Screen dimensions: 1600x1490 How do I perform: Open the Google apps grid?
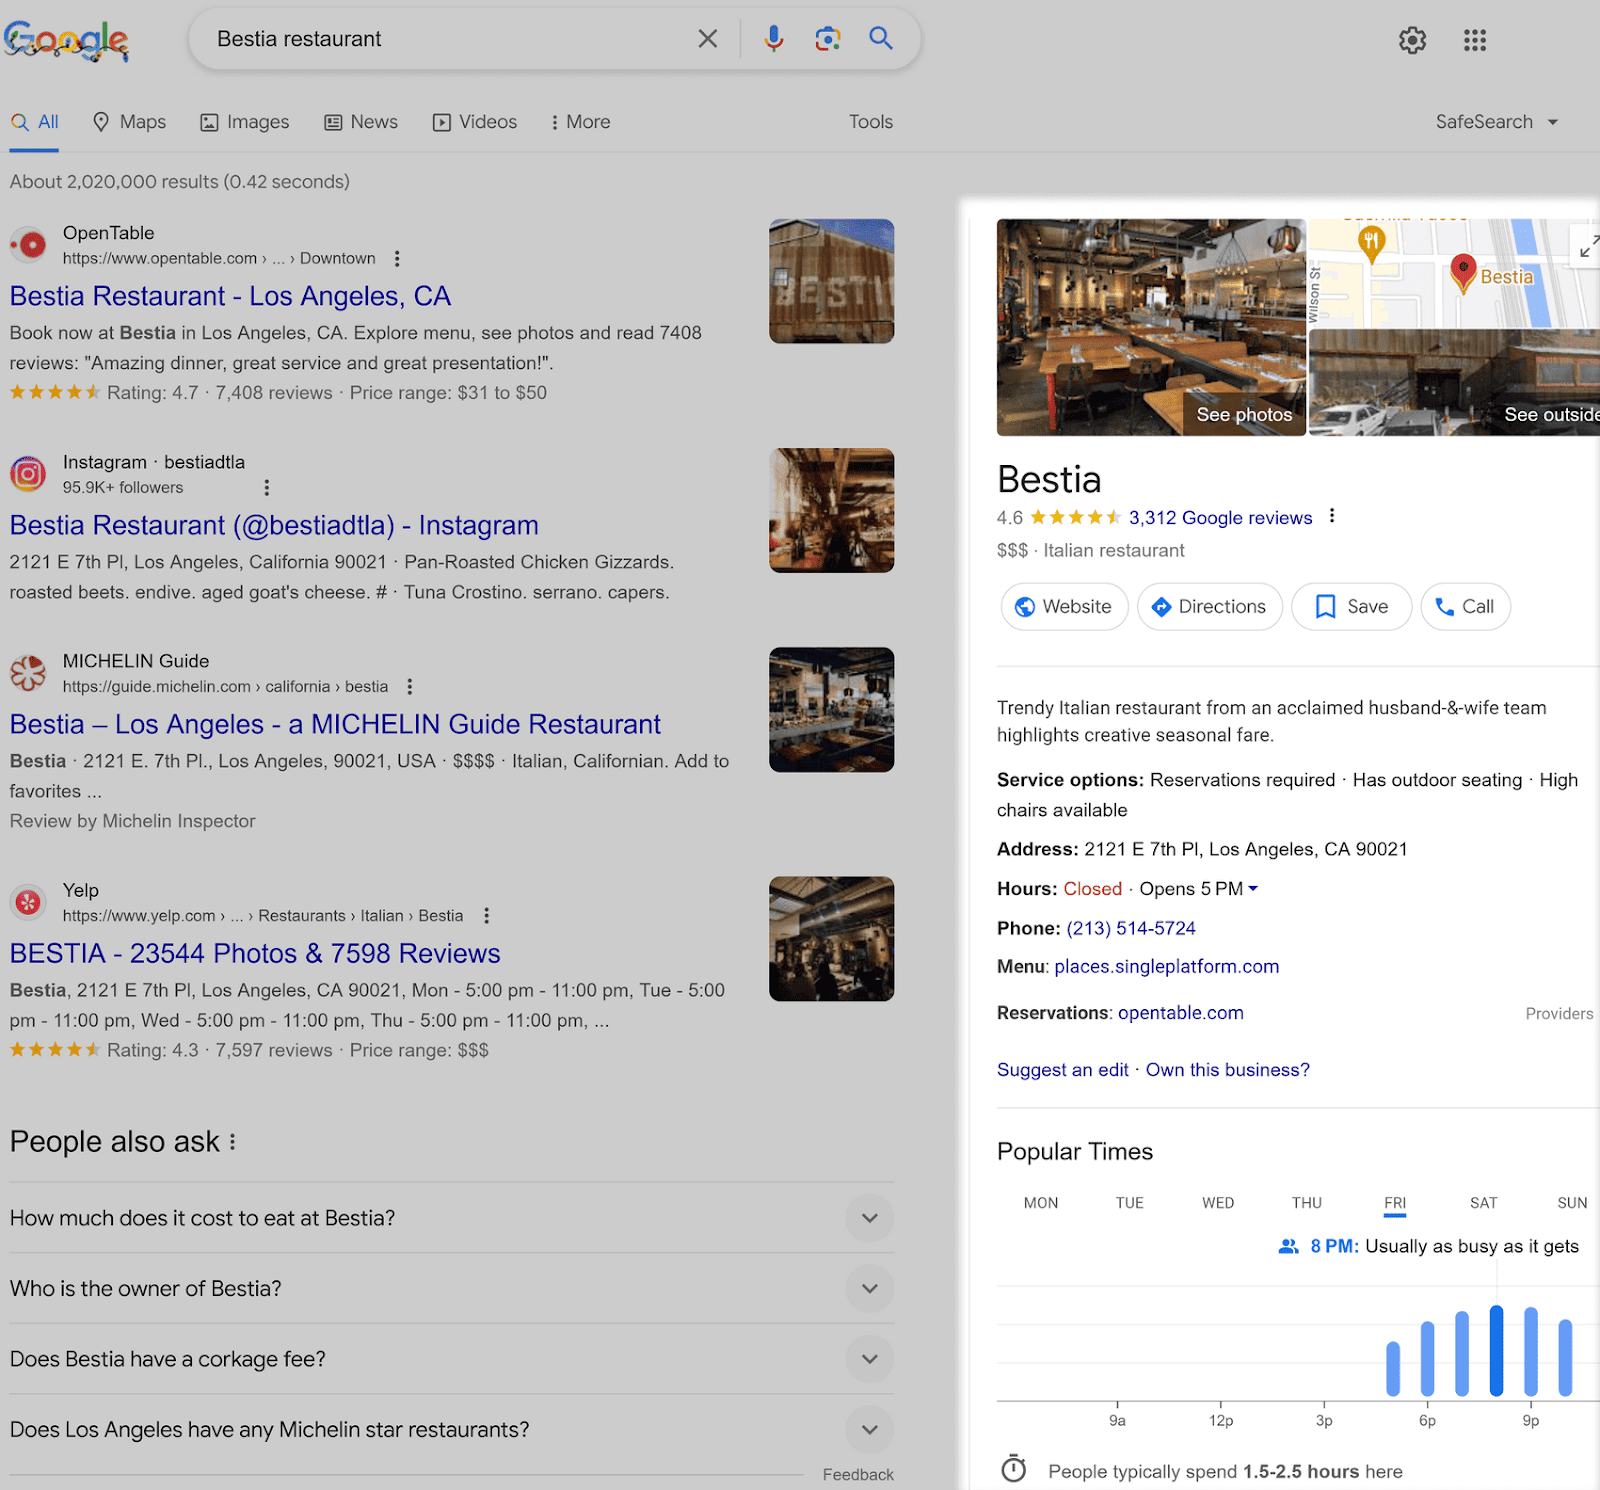1475,40
